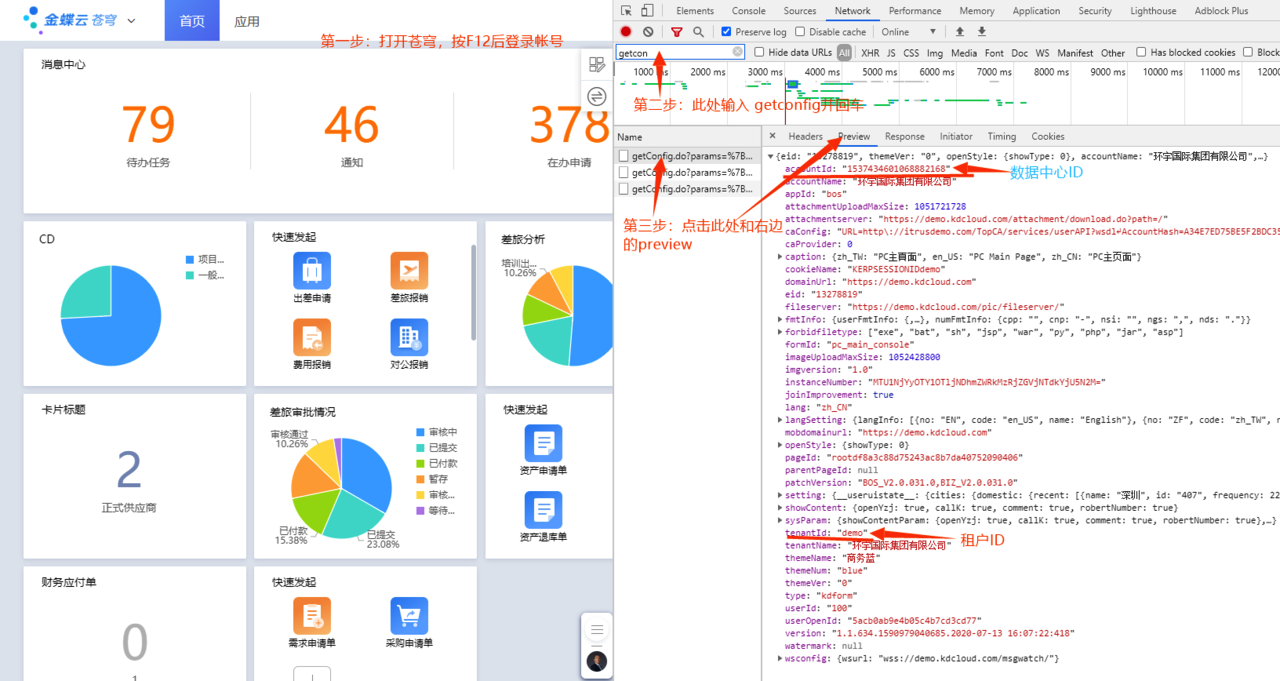
Task: Click the 出差申请 business trip icon
Action: pos(312,271)
